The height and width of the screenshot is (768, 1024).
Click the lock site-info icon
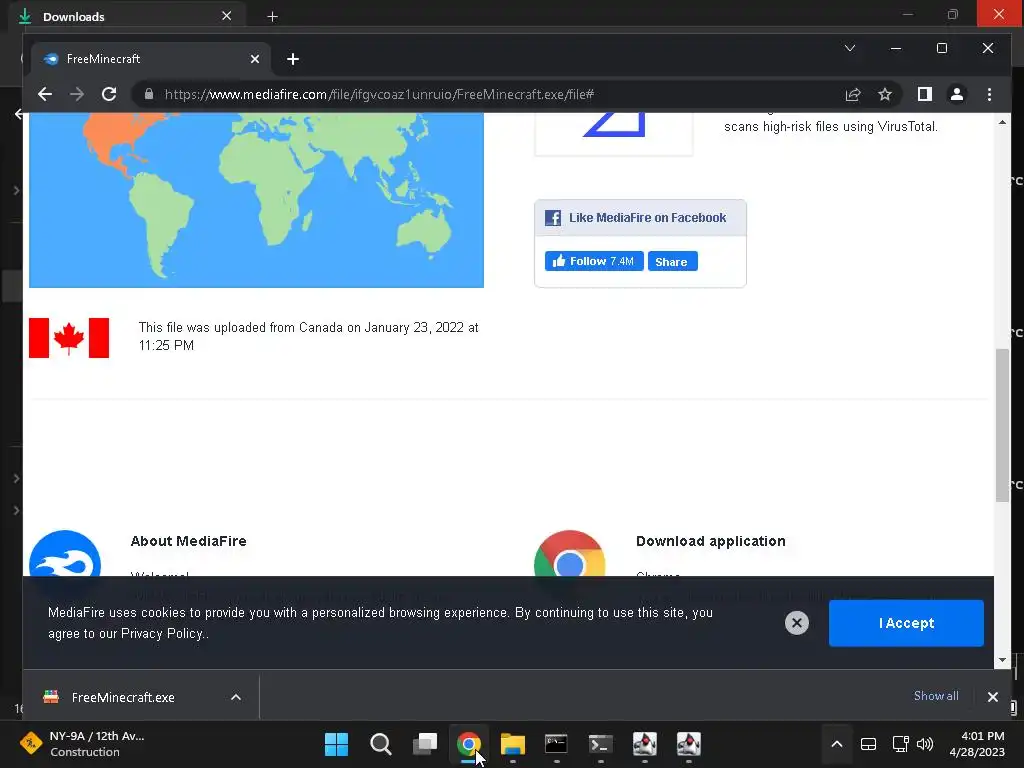pos(149,94)
